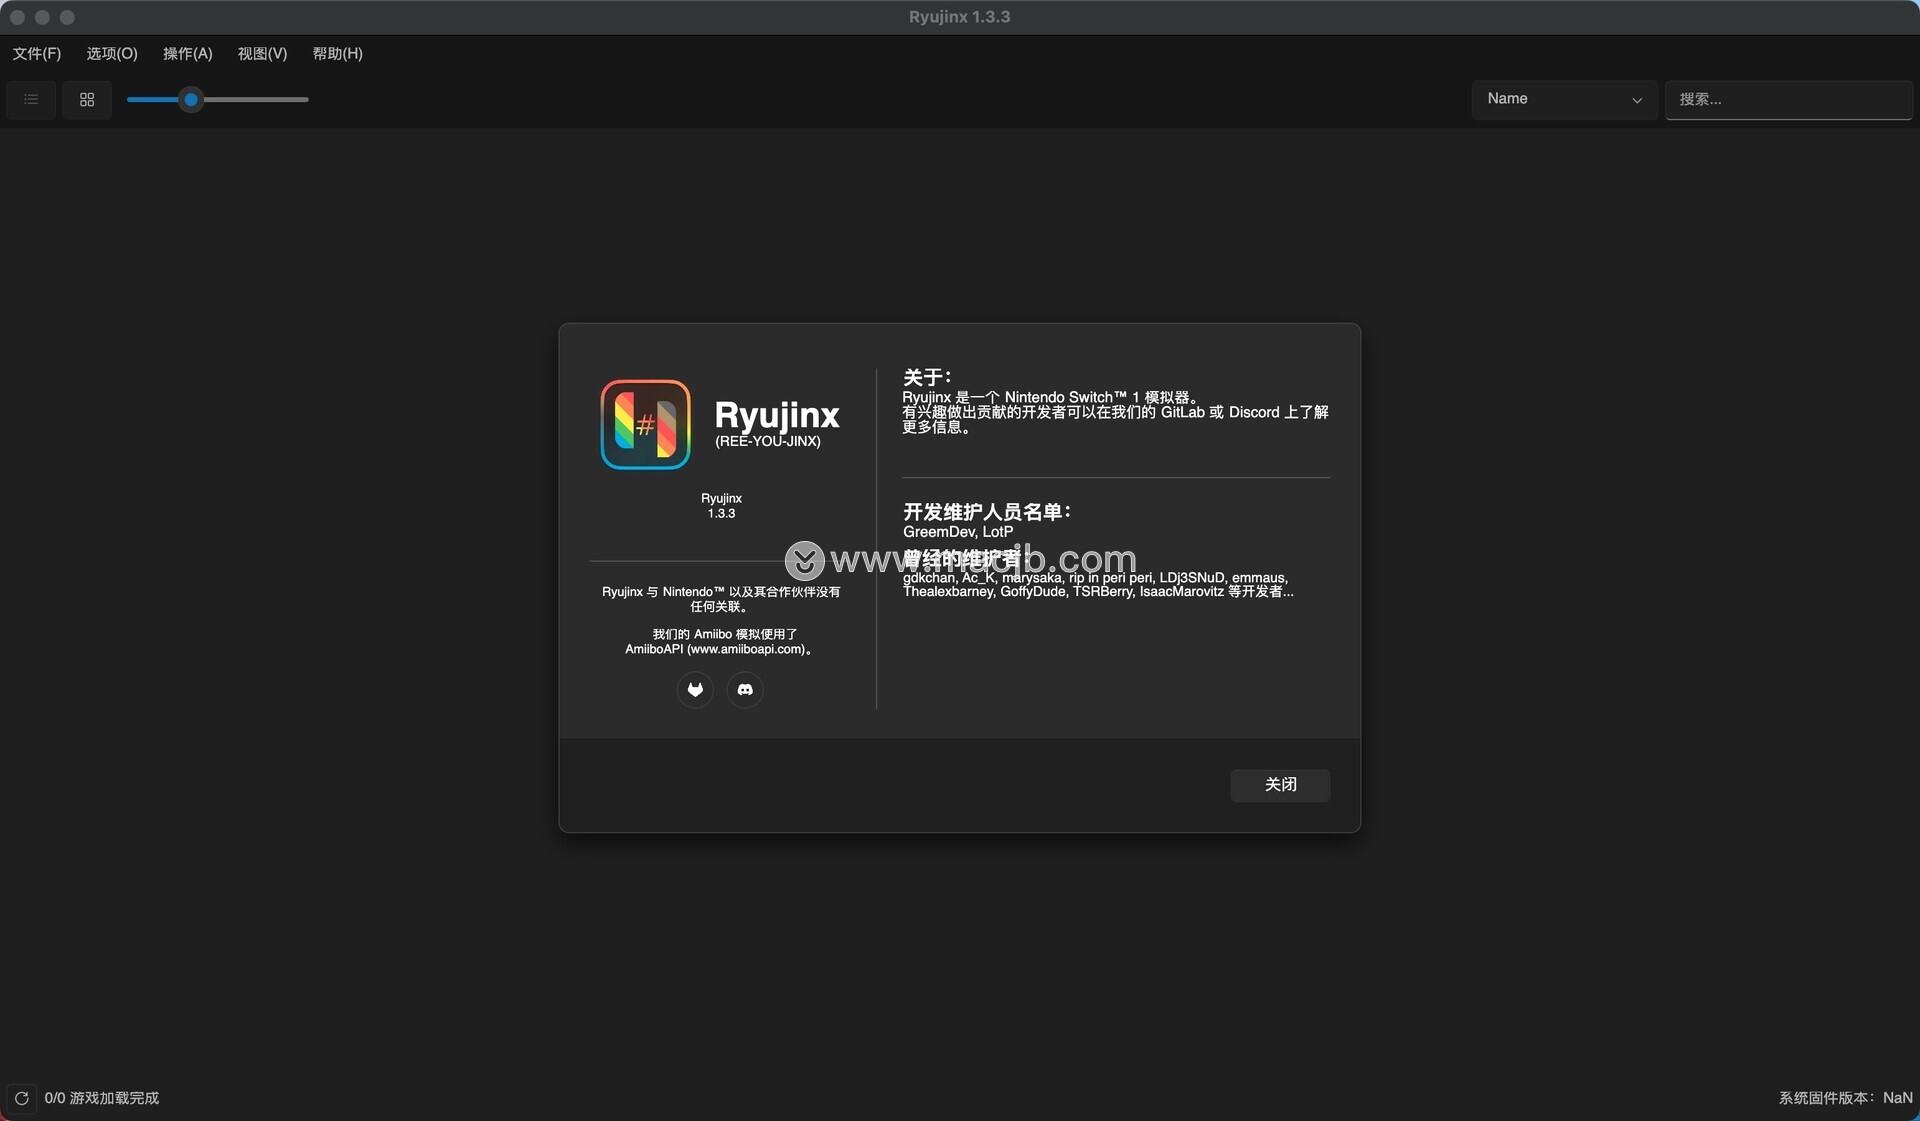Open the GitLab link icon
The width and height of the screenshot is (1920, 1121).
coord(695,690)
